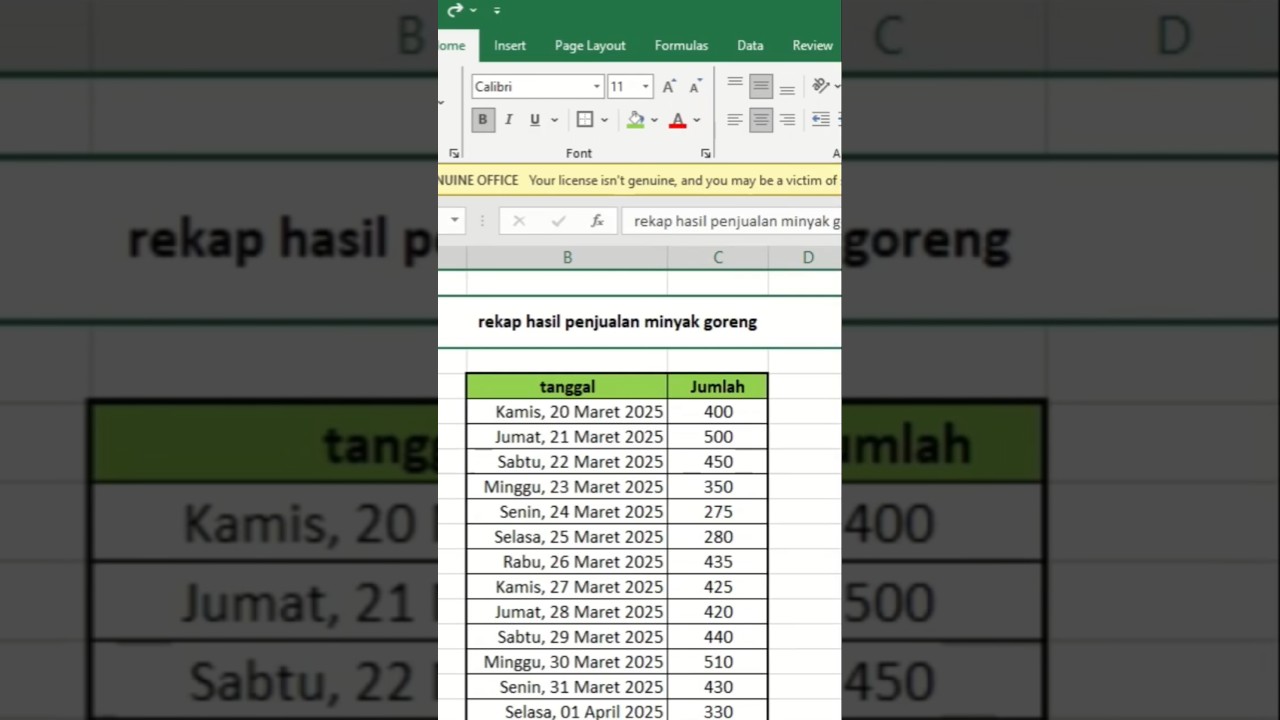The image size is (1280, 720).
Task: Select column B header
Action: click(567, 258)
